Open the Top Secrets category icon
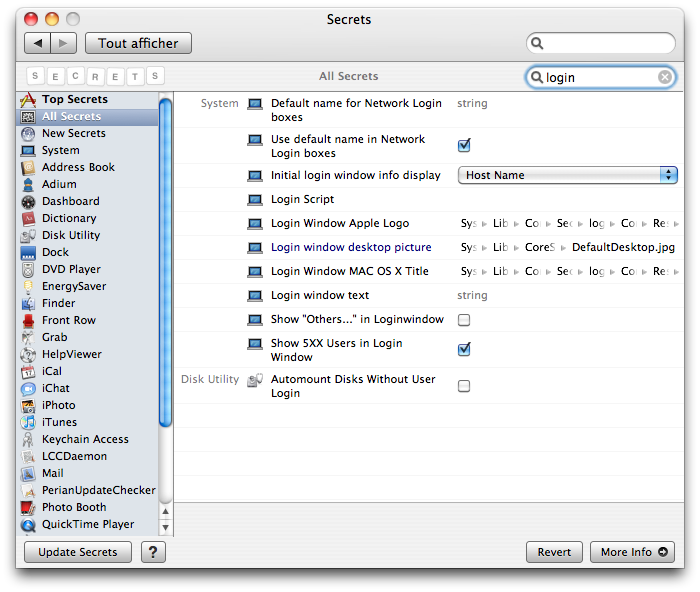Screen dimensions: 700x592 tap(28, 100)
